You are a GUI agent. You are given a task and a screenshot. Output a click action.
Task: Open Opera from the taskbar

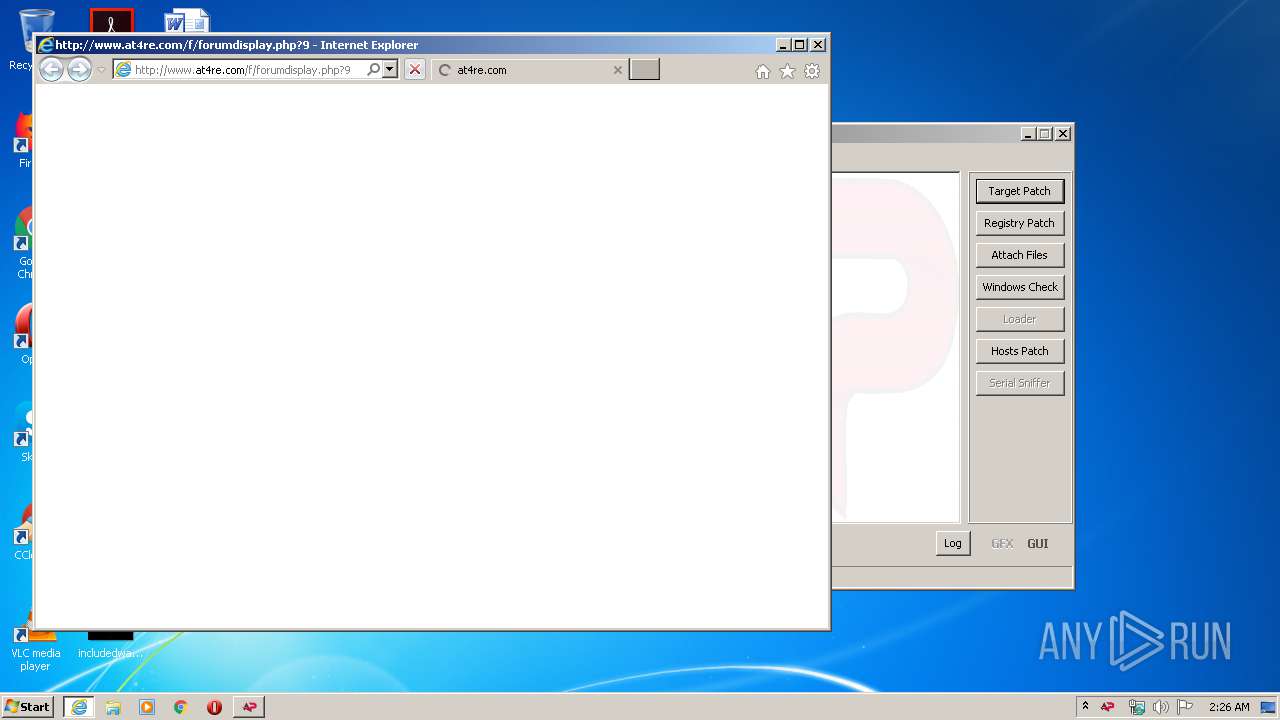214,706
